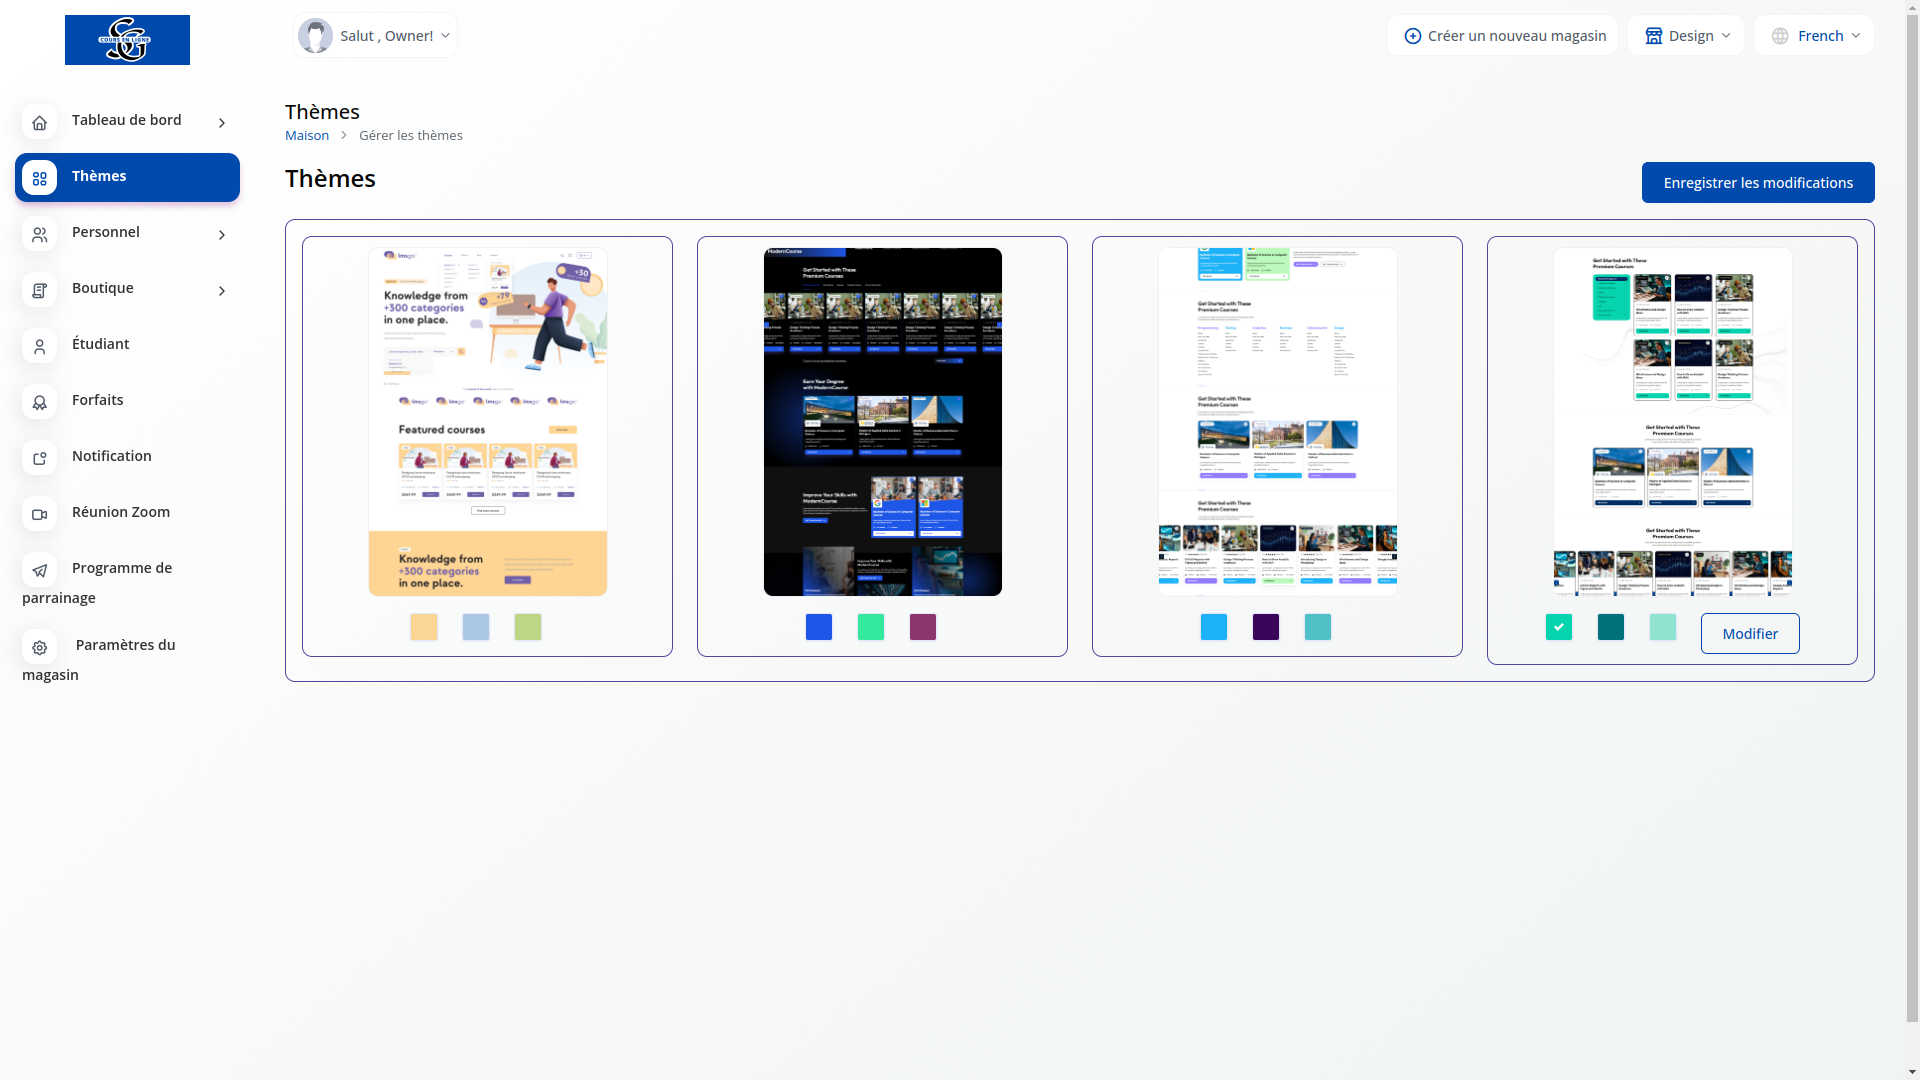This screenshot has height=1080, width=1920.
Task: Click the Notification sidebar icon
Action: pos(39,458)
